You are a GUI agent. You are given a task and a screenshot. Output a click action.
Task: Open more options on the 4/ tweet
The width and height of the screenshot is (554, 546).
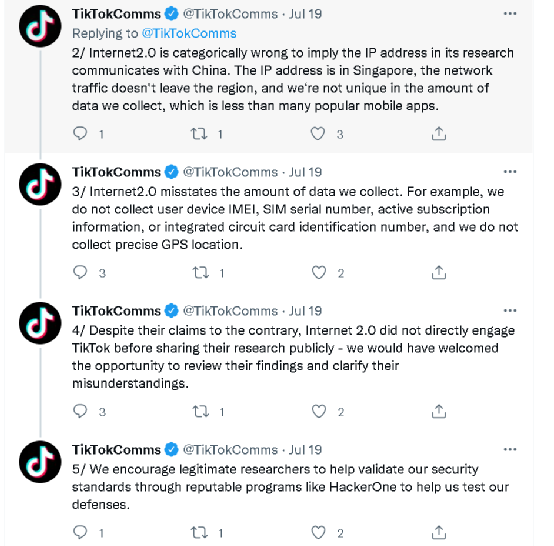510,310
